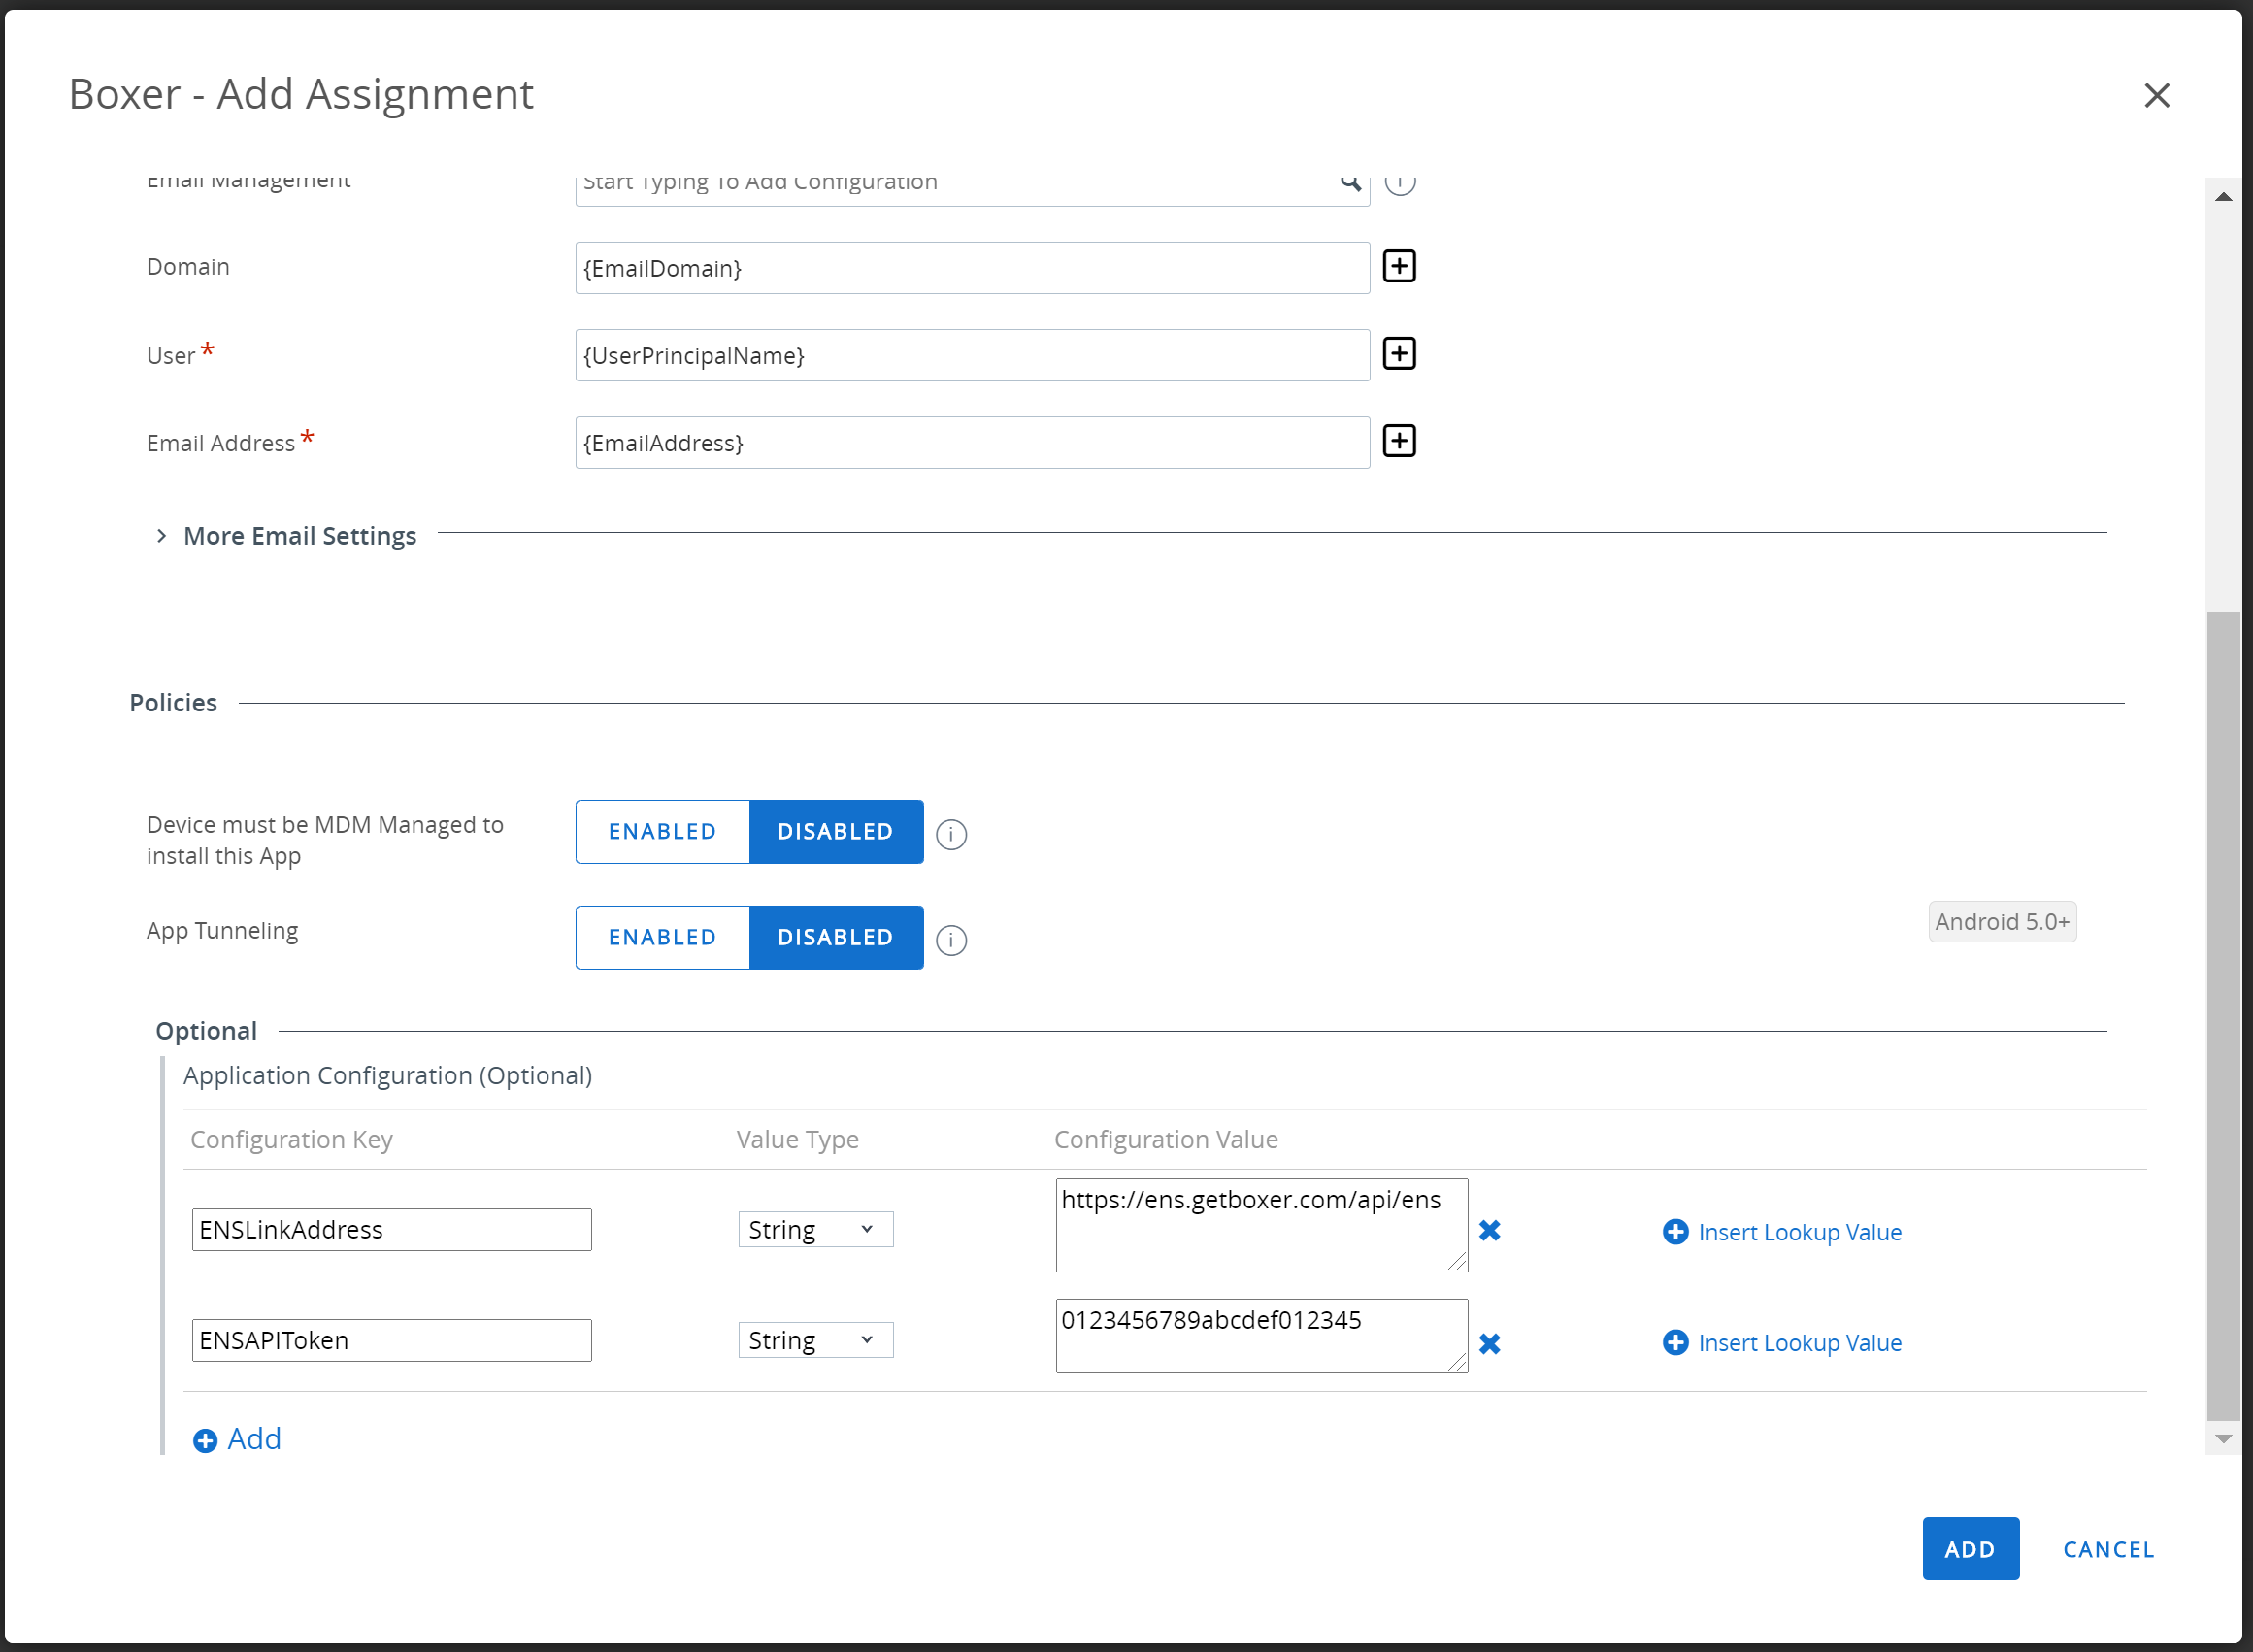Viewport: 2253px width, 1652px height.
Task: Click the ADD button to save assignment
Action: click(x=1970, y=1549)
